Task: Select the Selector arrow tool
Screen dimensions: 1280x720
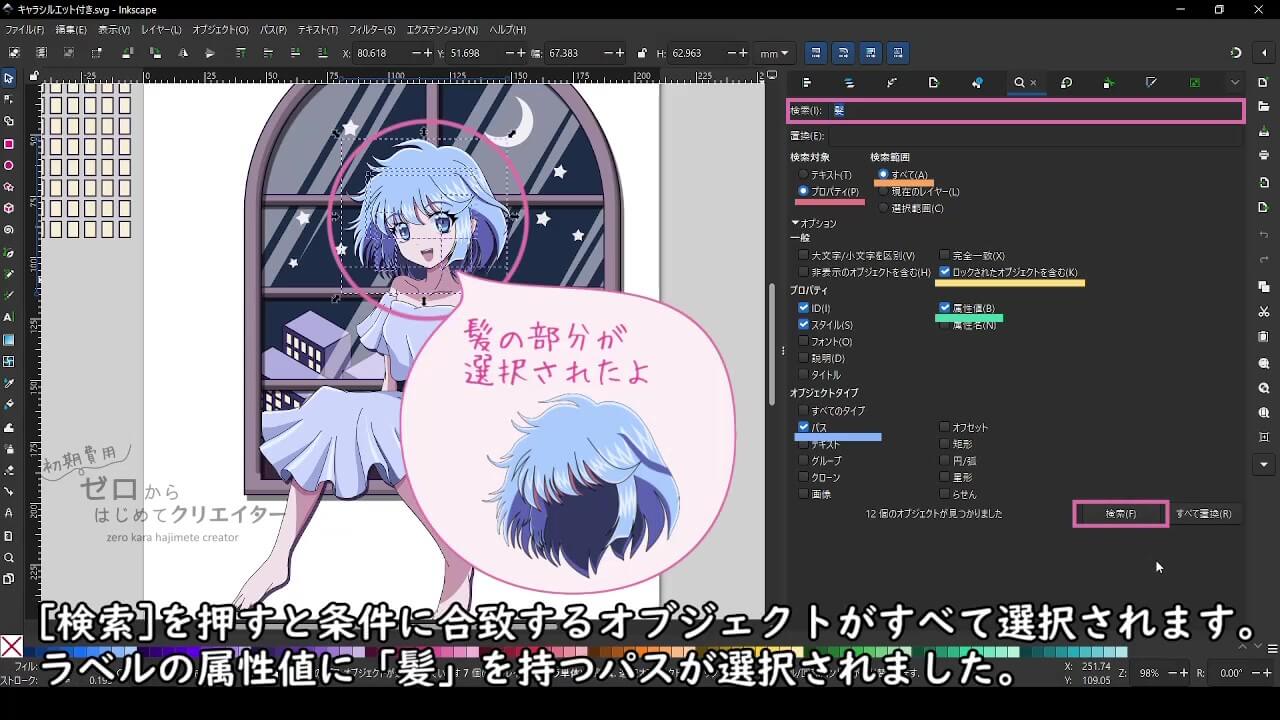Action: point(9,78)
